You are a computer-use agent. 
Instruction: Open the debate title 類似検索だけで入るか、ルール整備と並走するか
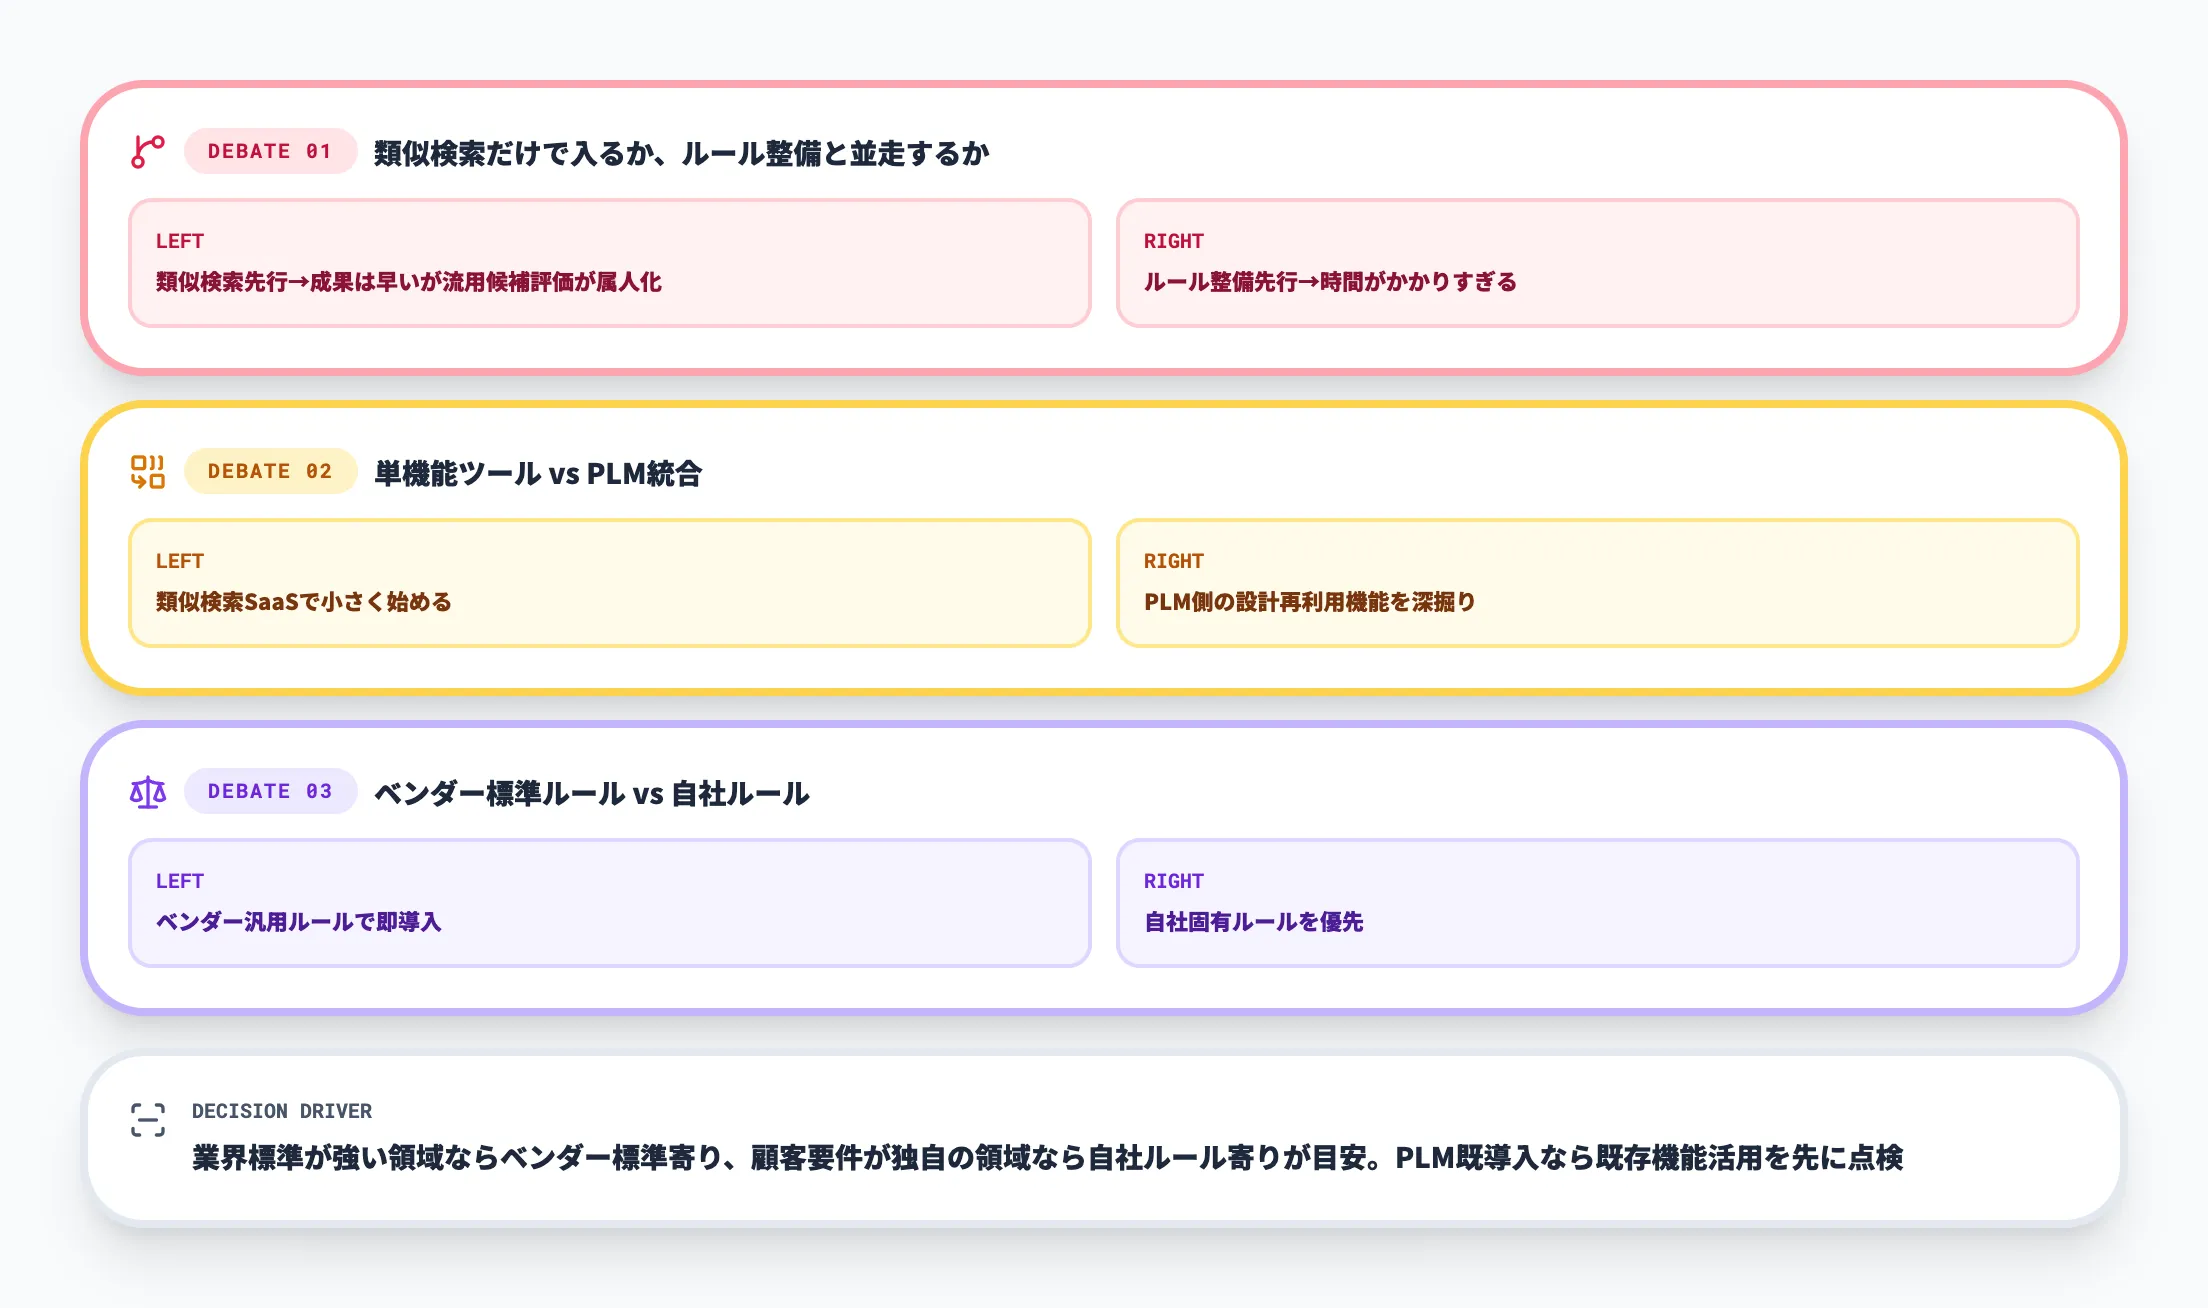(x=681, y=152)
